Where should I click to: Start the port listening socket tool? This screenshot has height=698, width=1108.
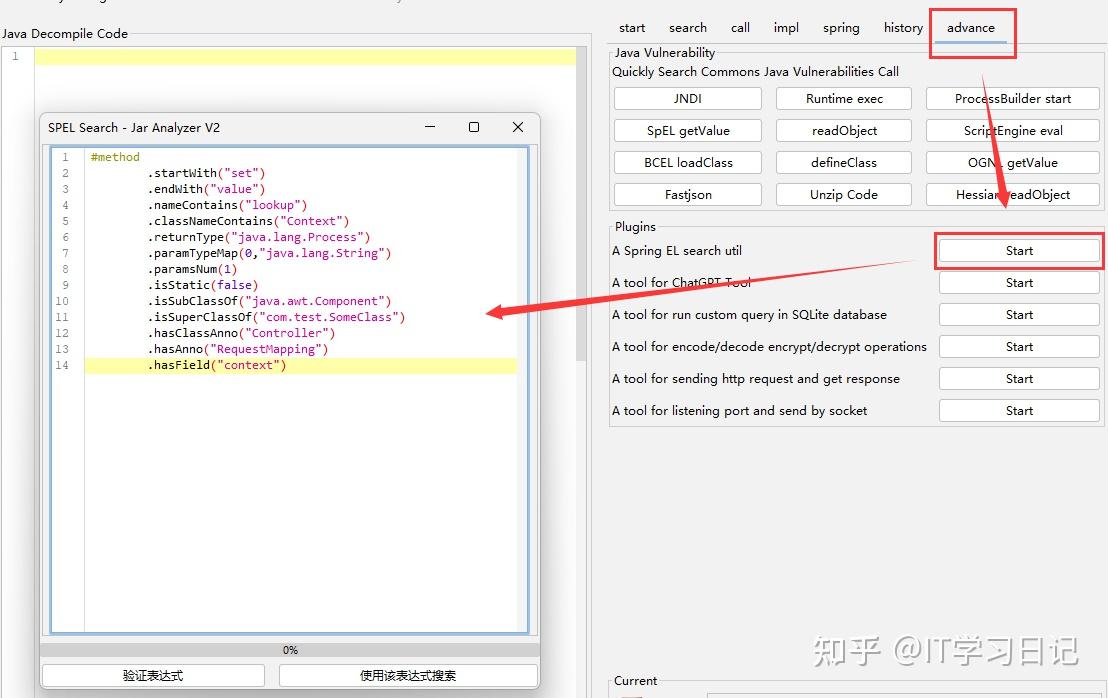(x=1019, y=410)
